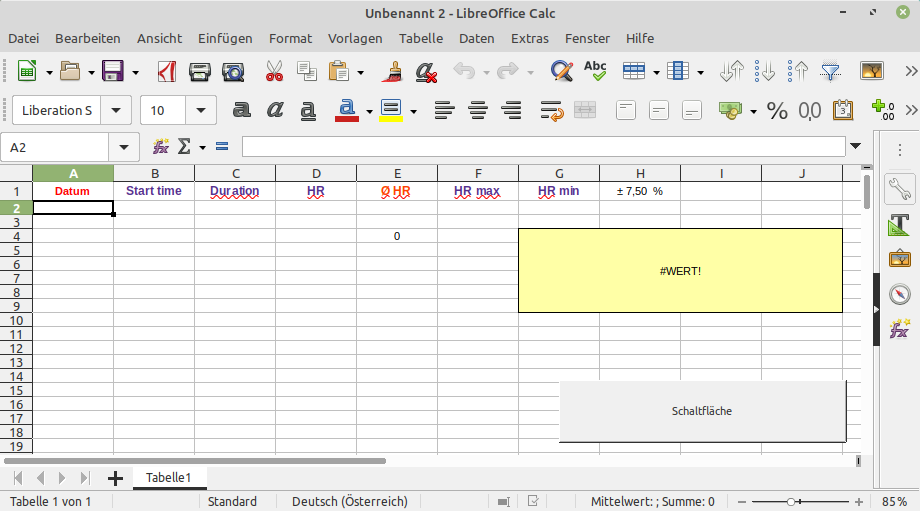
Task: Open the font color dropdown arrow
Action: tap(369, 111)
